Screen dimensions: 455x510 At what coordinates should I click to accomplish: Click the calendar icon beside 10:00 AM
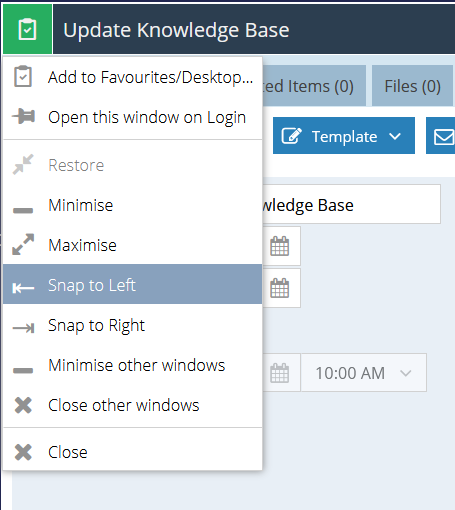point(279,373)
